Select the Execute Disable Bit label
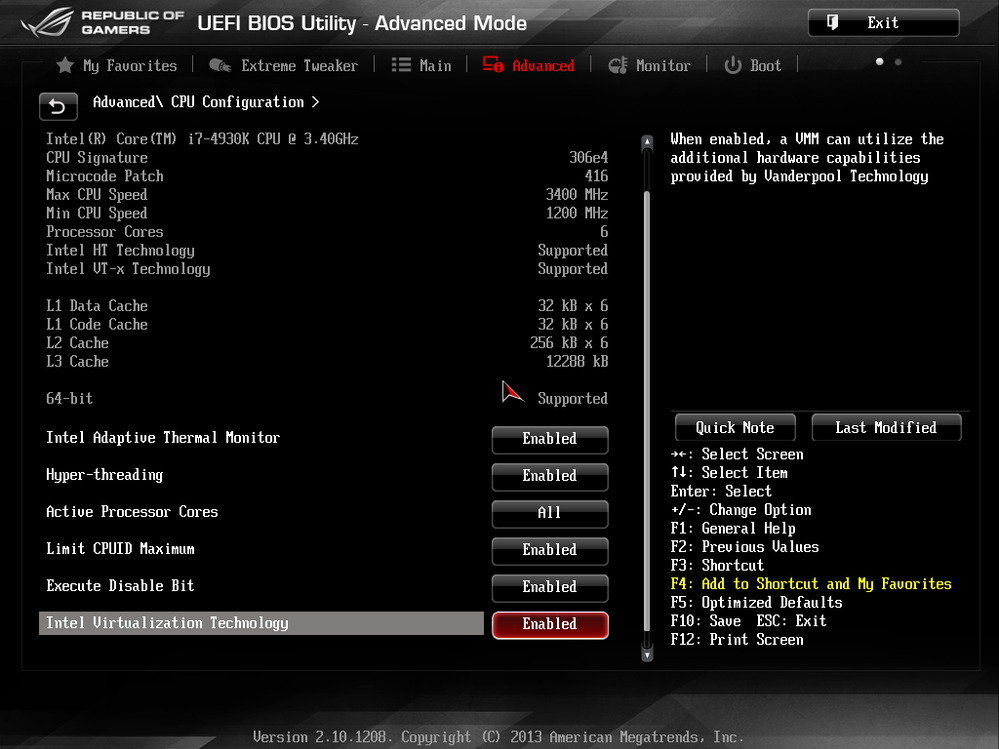 [120, 586]
